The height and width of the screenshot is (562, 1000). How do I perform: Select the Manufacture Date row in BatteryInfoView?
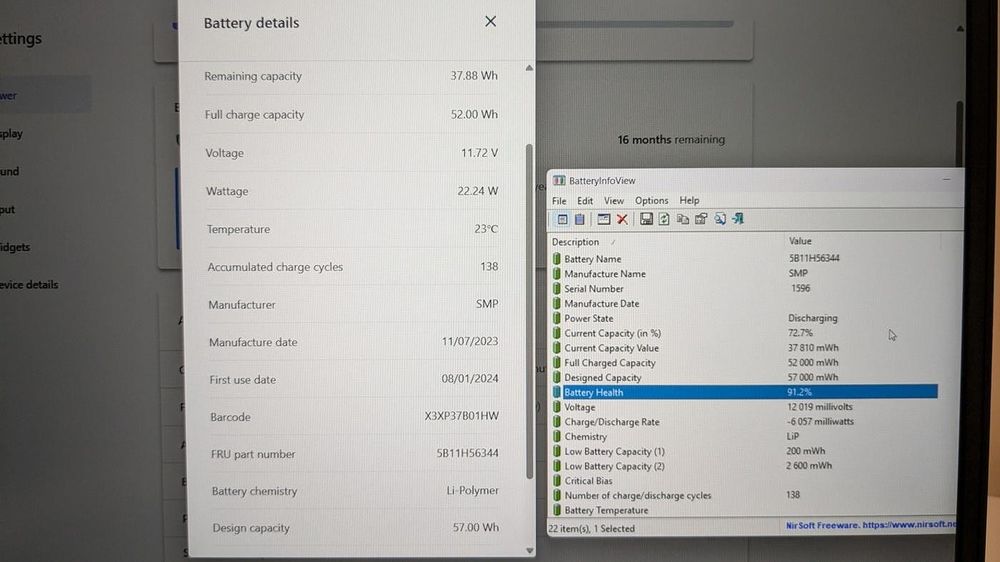coord(744,303)
